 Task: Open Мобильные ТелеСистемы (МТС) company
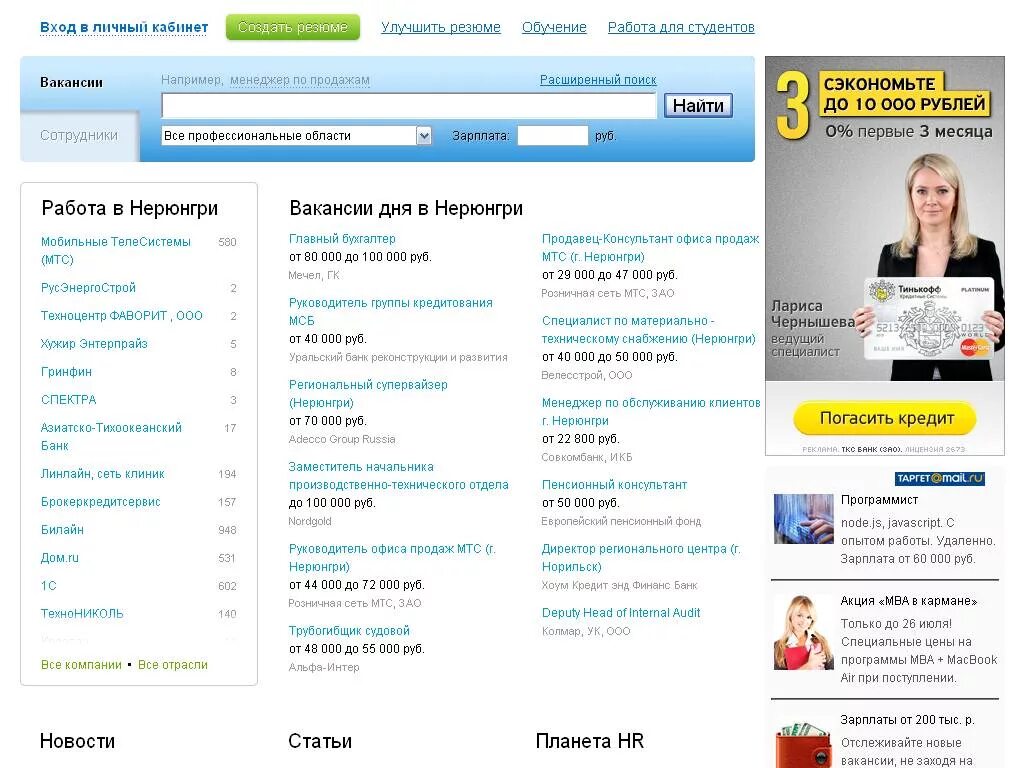point(116,251)
